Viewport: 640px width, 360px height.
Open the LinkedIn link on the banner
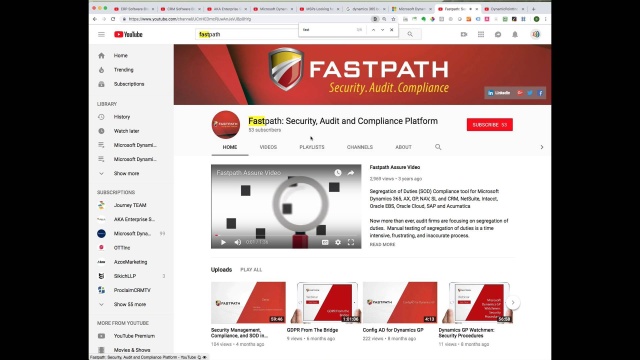point(499,93)
